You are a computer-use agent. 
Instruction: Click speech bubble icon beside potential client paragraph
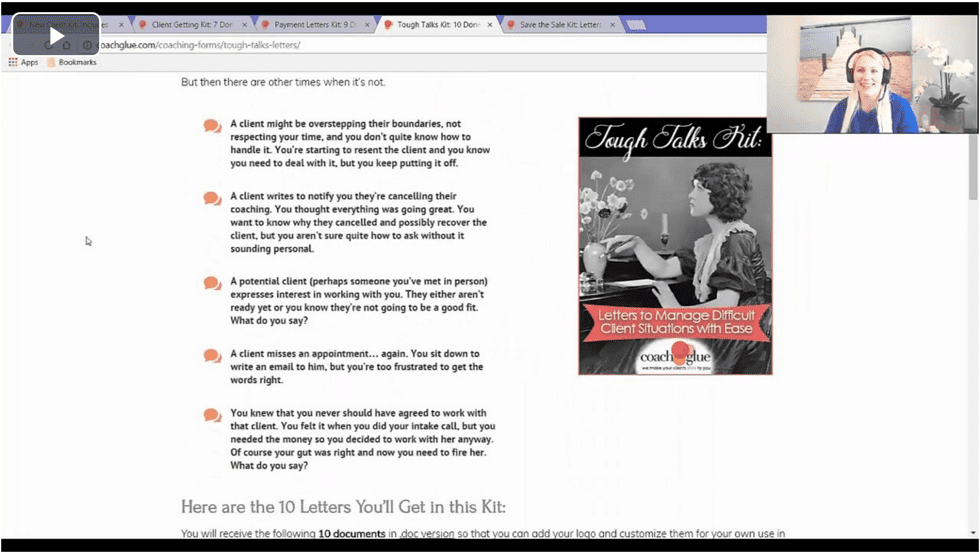(x=212, y=283)
